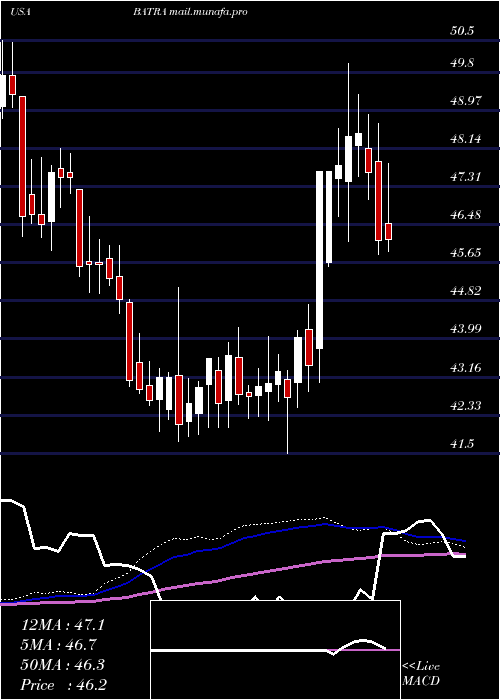
Task: Click the 48.97 price axis label
Action: [x=466, y=100]
